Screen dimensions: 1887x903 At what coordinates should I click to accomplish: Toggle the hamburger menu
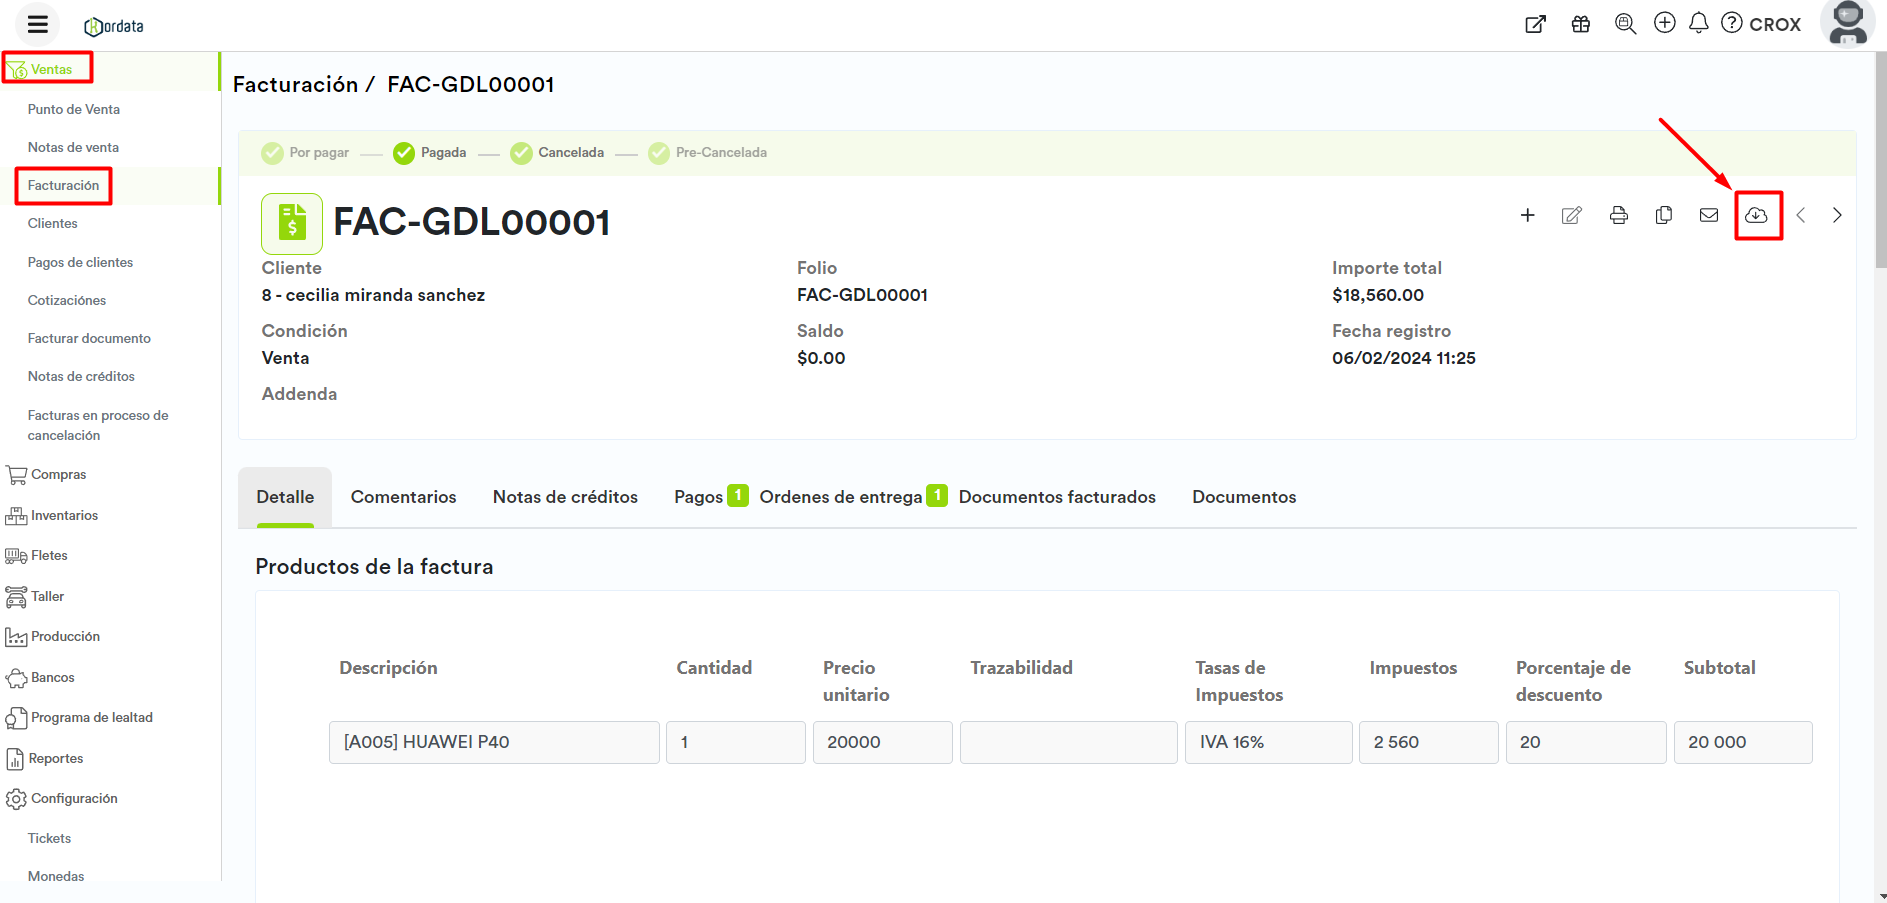[38, 24]
